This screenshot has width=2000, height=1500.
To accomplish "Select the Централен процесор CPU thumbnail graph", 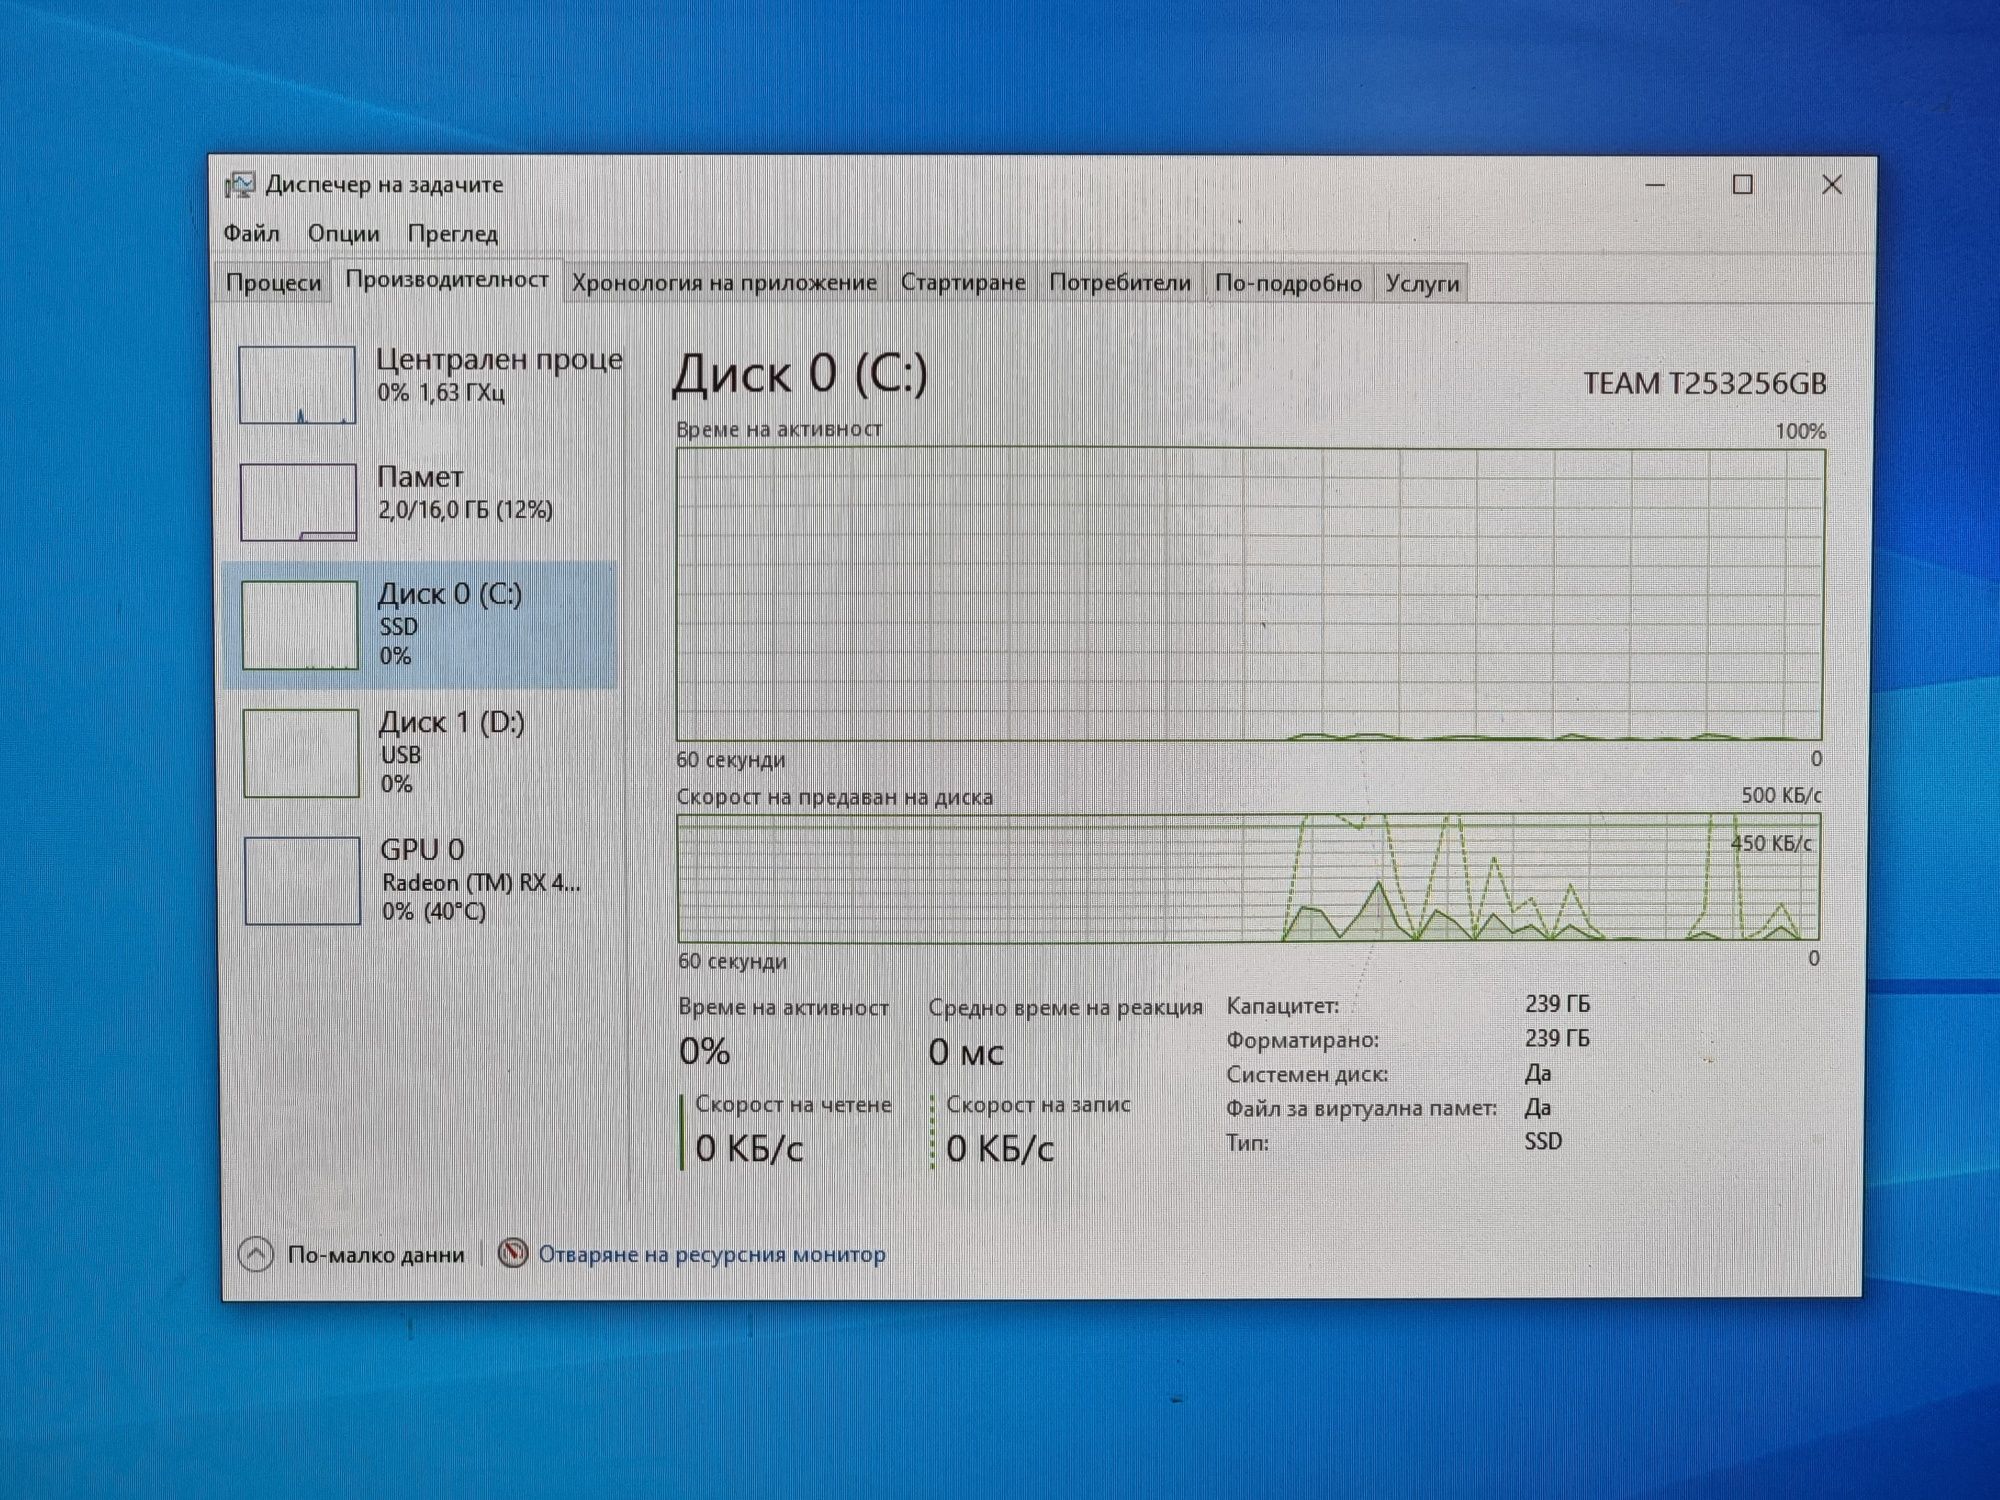I will tap(297, 385).
